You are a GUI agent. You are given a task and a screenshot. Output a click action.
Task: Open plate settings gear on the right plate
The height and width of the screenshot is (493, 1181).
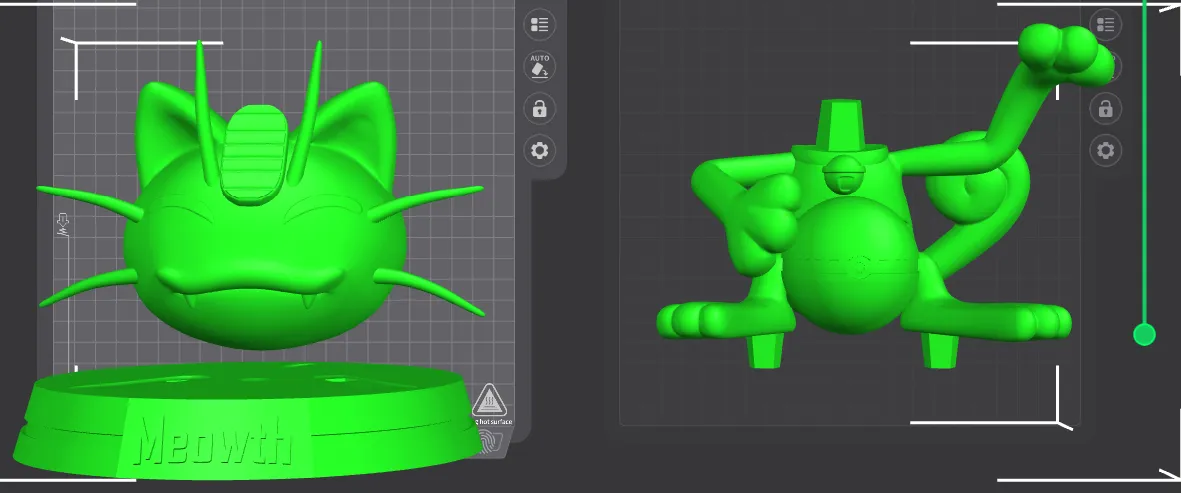[x=1105, y=151]
